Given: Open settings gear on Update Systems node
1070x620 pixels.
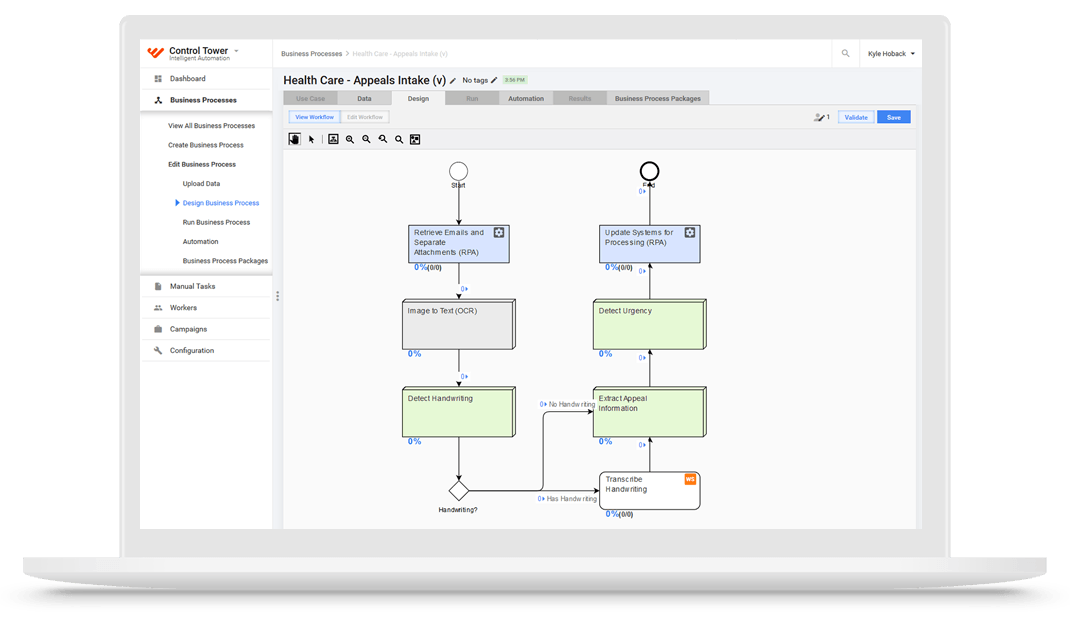Looking at the screenshot, I should tap(690, 233).
